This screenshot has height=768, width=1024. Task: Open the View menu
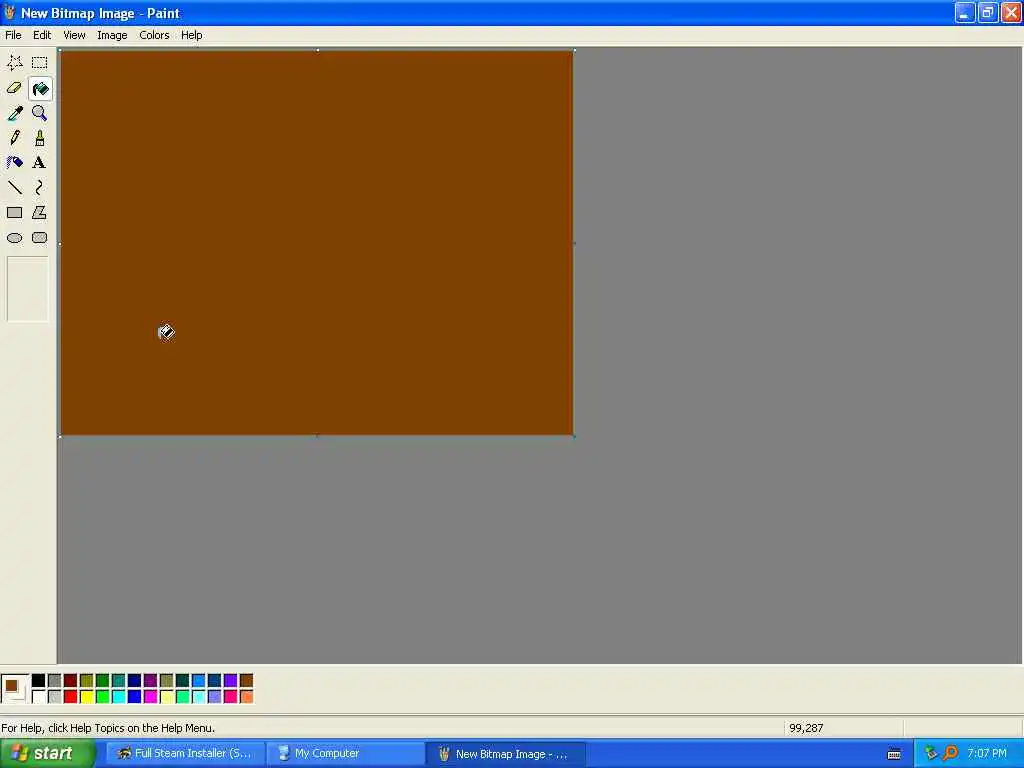(x=74, y=35)
